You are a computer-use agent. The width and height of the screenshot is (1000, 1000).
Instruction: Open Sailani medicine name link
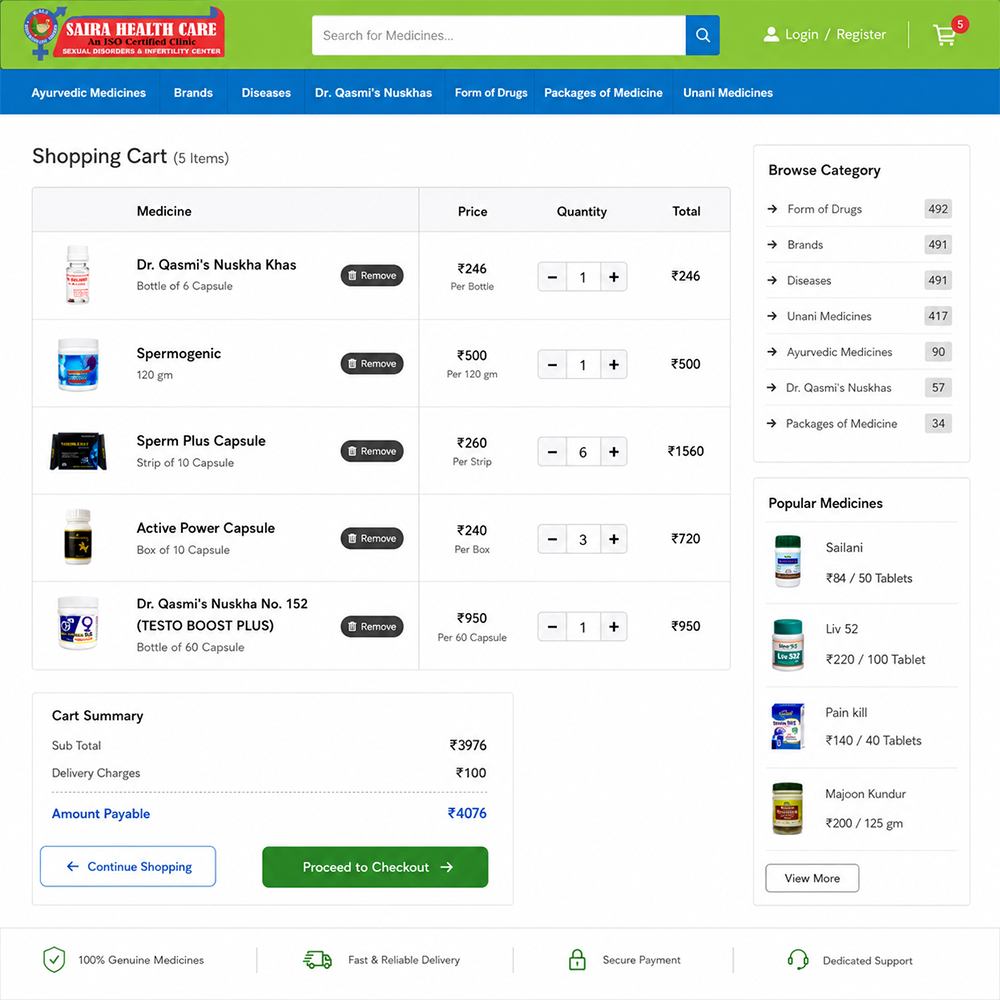pyautogui.click(x=844, y=547)
